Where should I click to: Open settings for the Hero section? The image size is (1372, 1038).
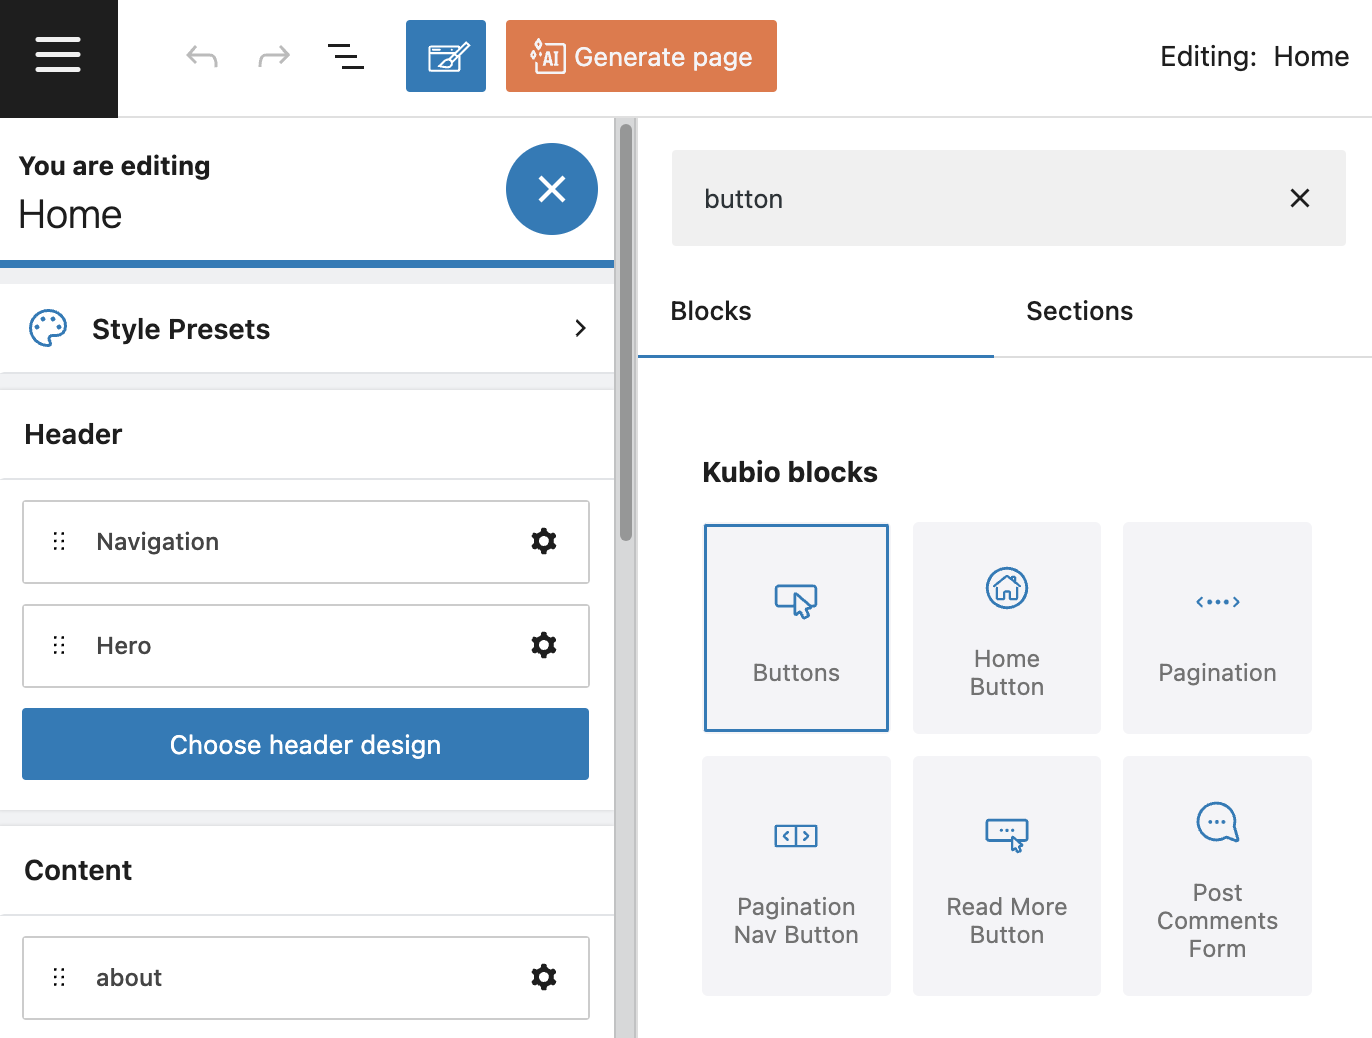(543, 645)
